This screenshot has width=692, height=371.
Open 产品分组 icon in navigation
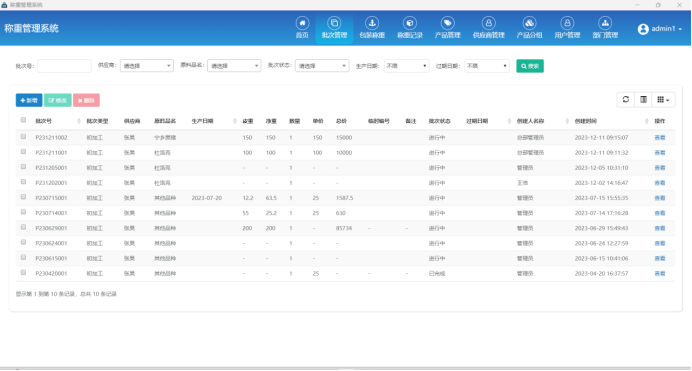pyautogui.click(x=529, y=23)
